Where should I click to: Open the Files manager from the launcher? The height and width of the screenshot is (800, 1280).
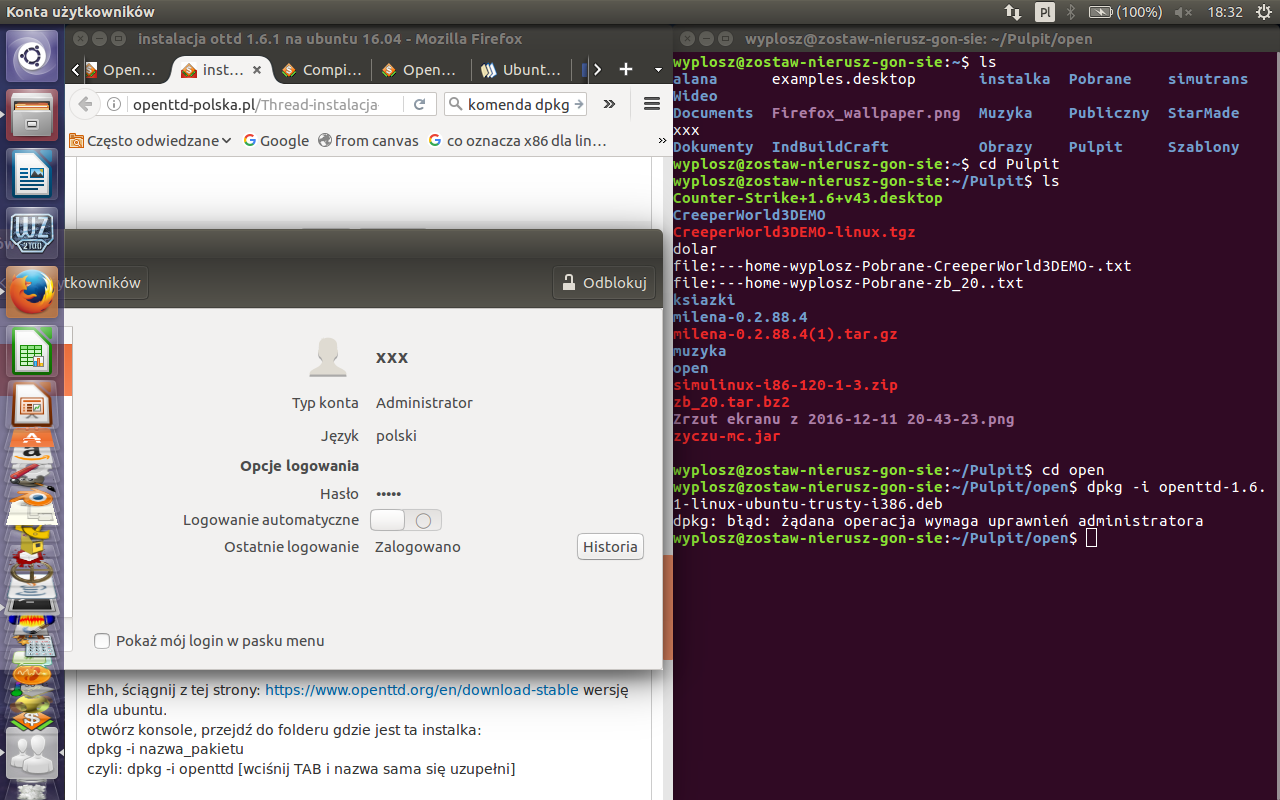tap(32, 115)
